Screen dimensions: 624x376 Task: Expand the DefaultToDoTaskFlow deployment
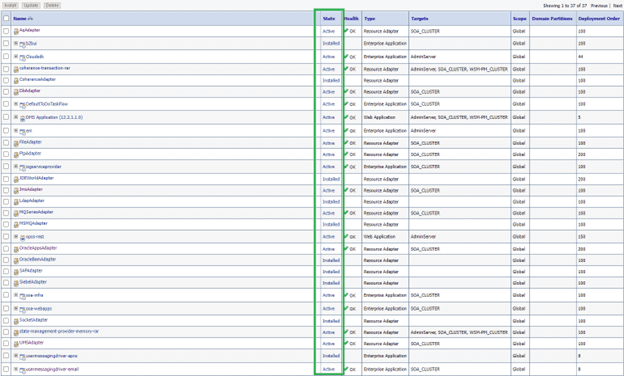pos(16,104)
